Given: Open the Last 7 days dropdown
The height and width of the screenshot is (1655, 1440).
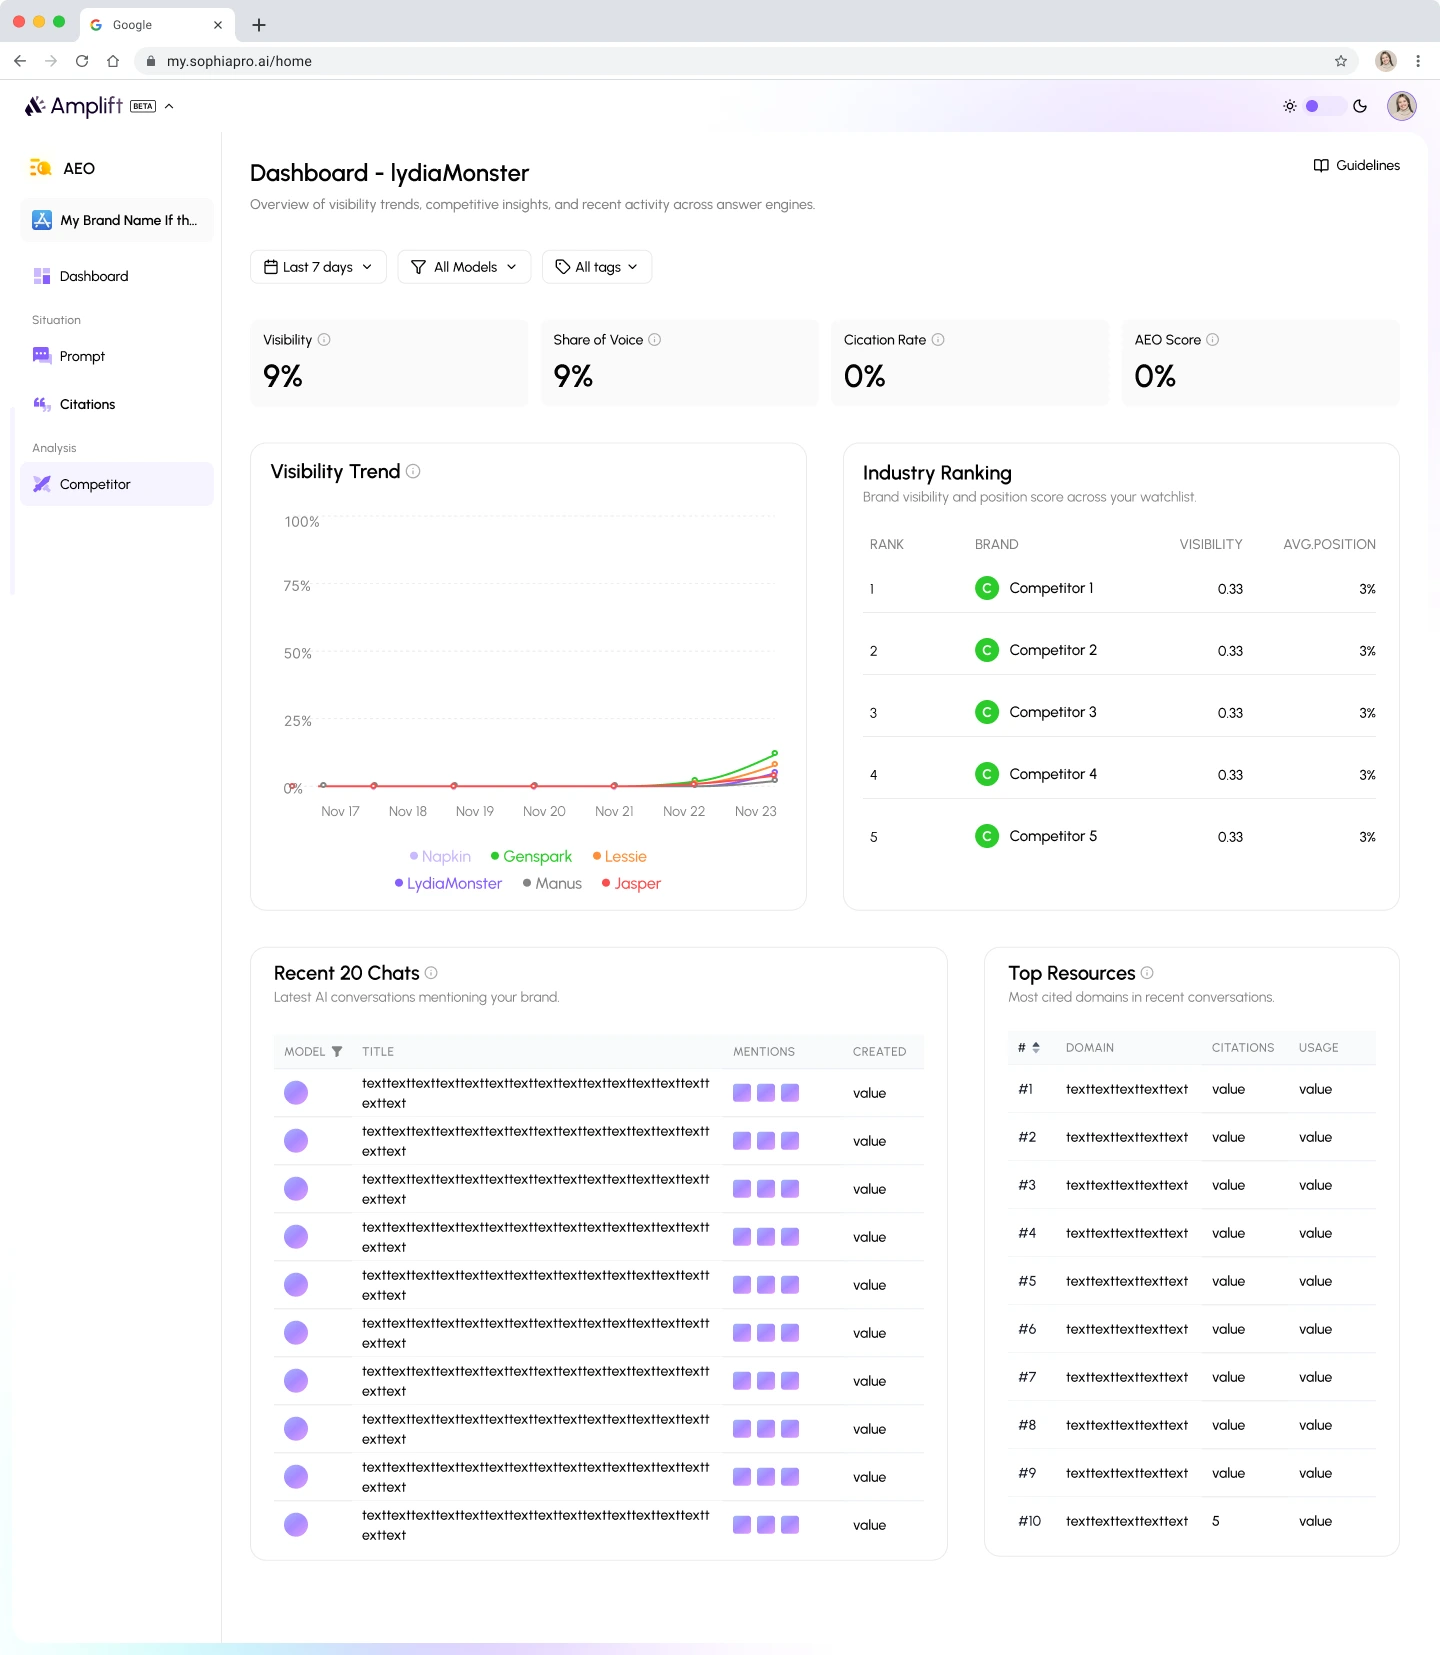Looking at the screenshot, I should coord(318,267).
